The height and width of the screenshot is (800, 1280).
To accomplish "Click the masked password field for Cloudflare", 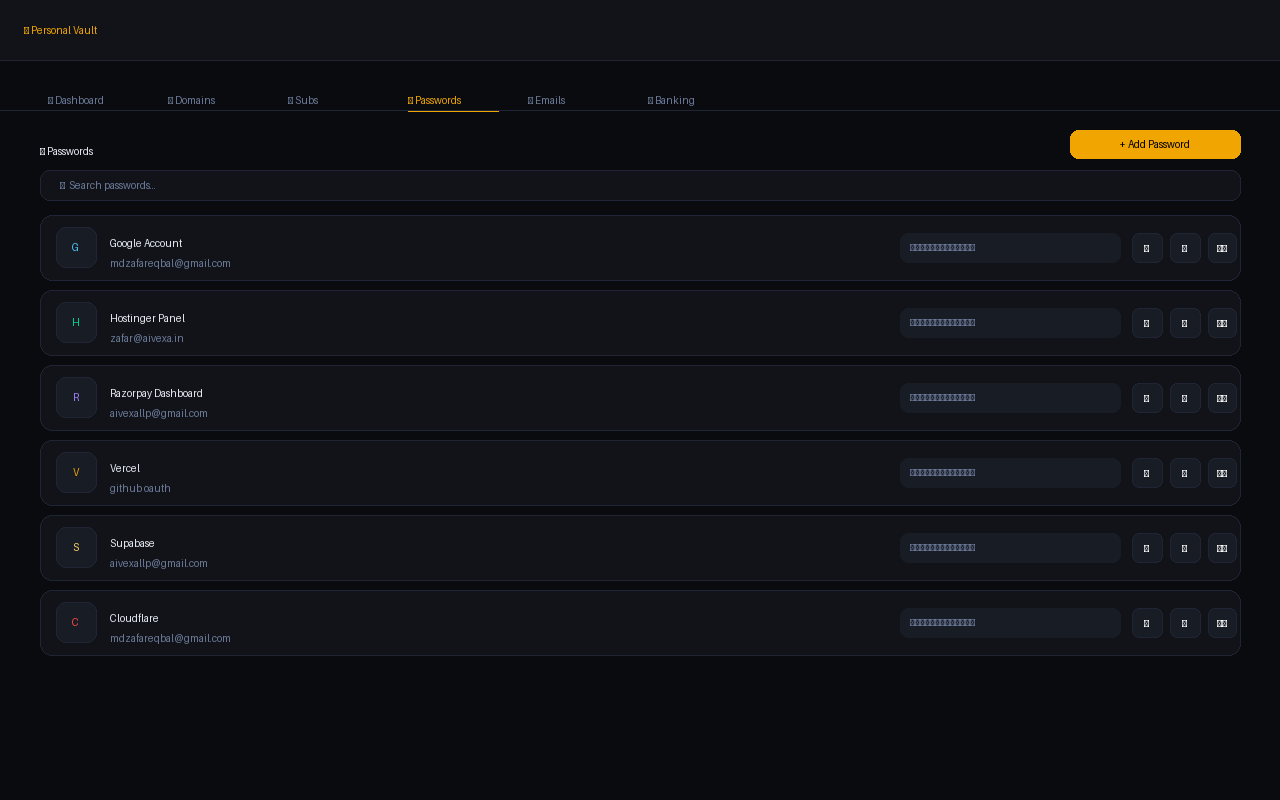I will click(1010, 623).
